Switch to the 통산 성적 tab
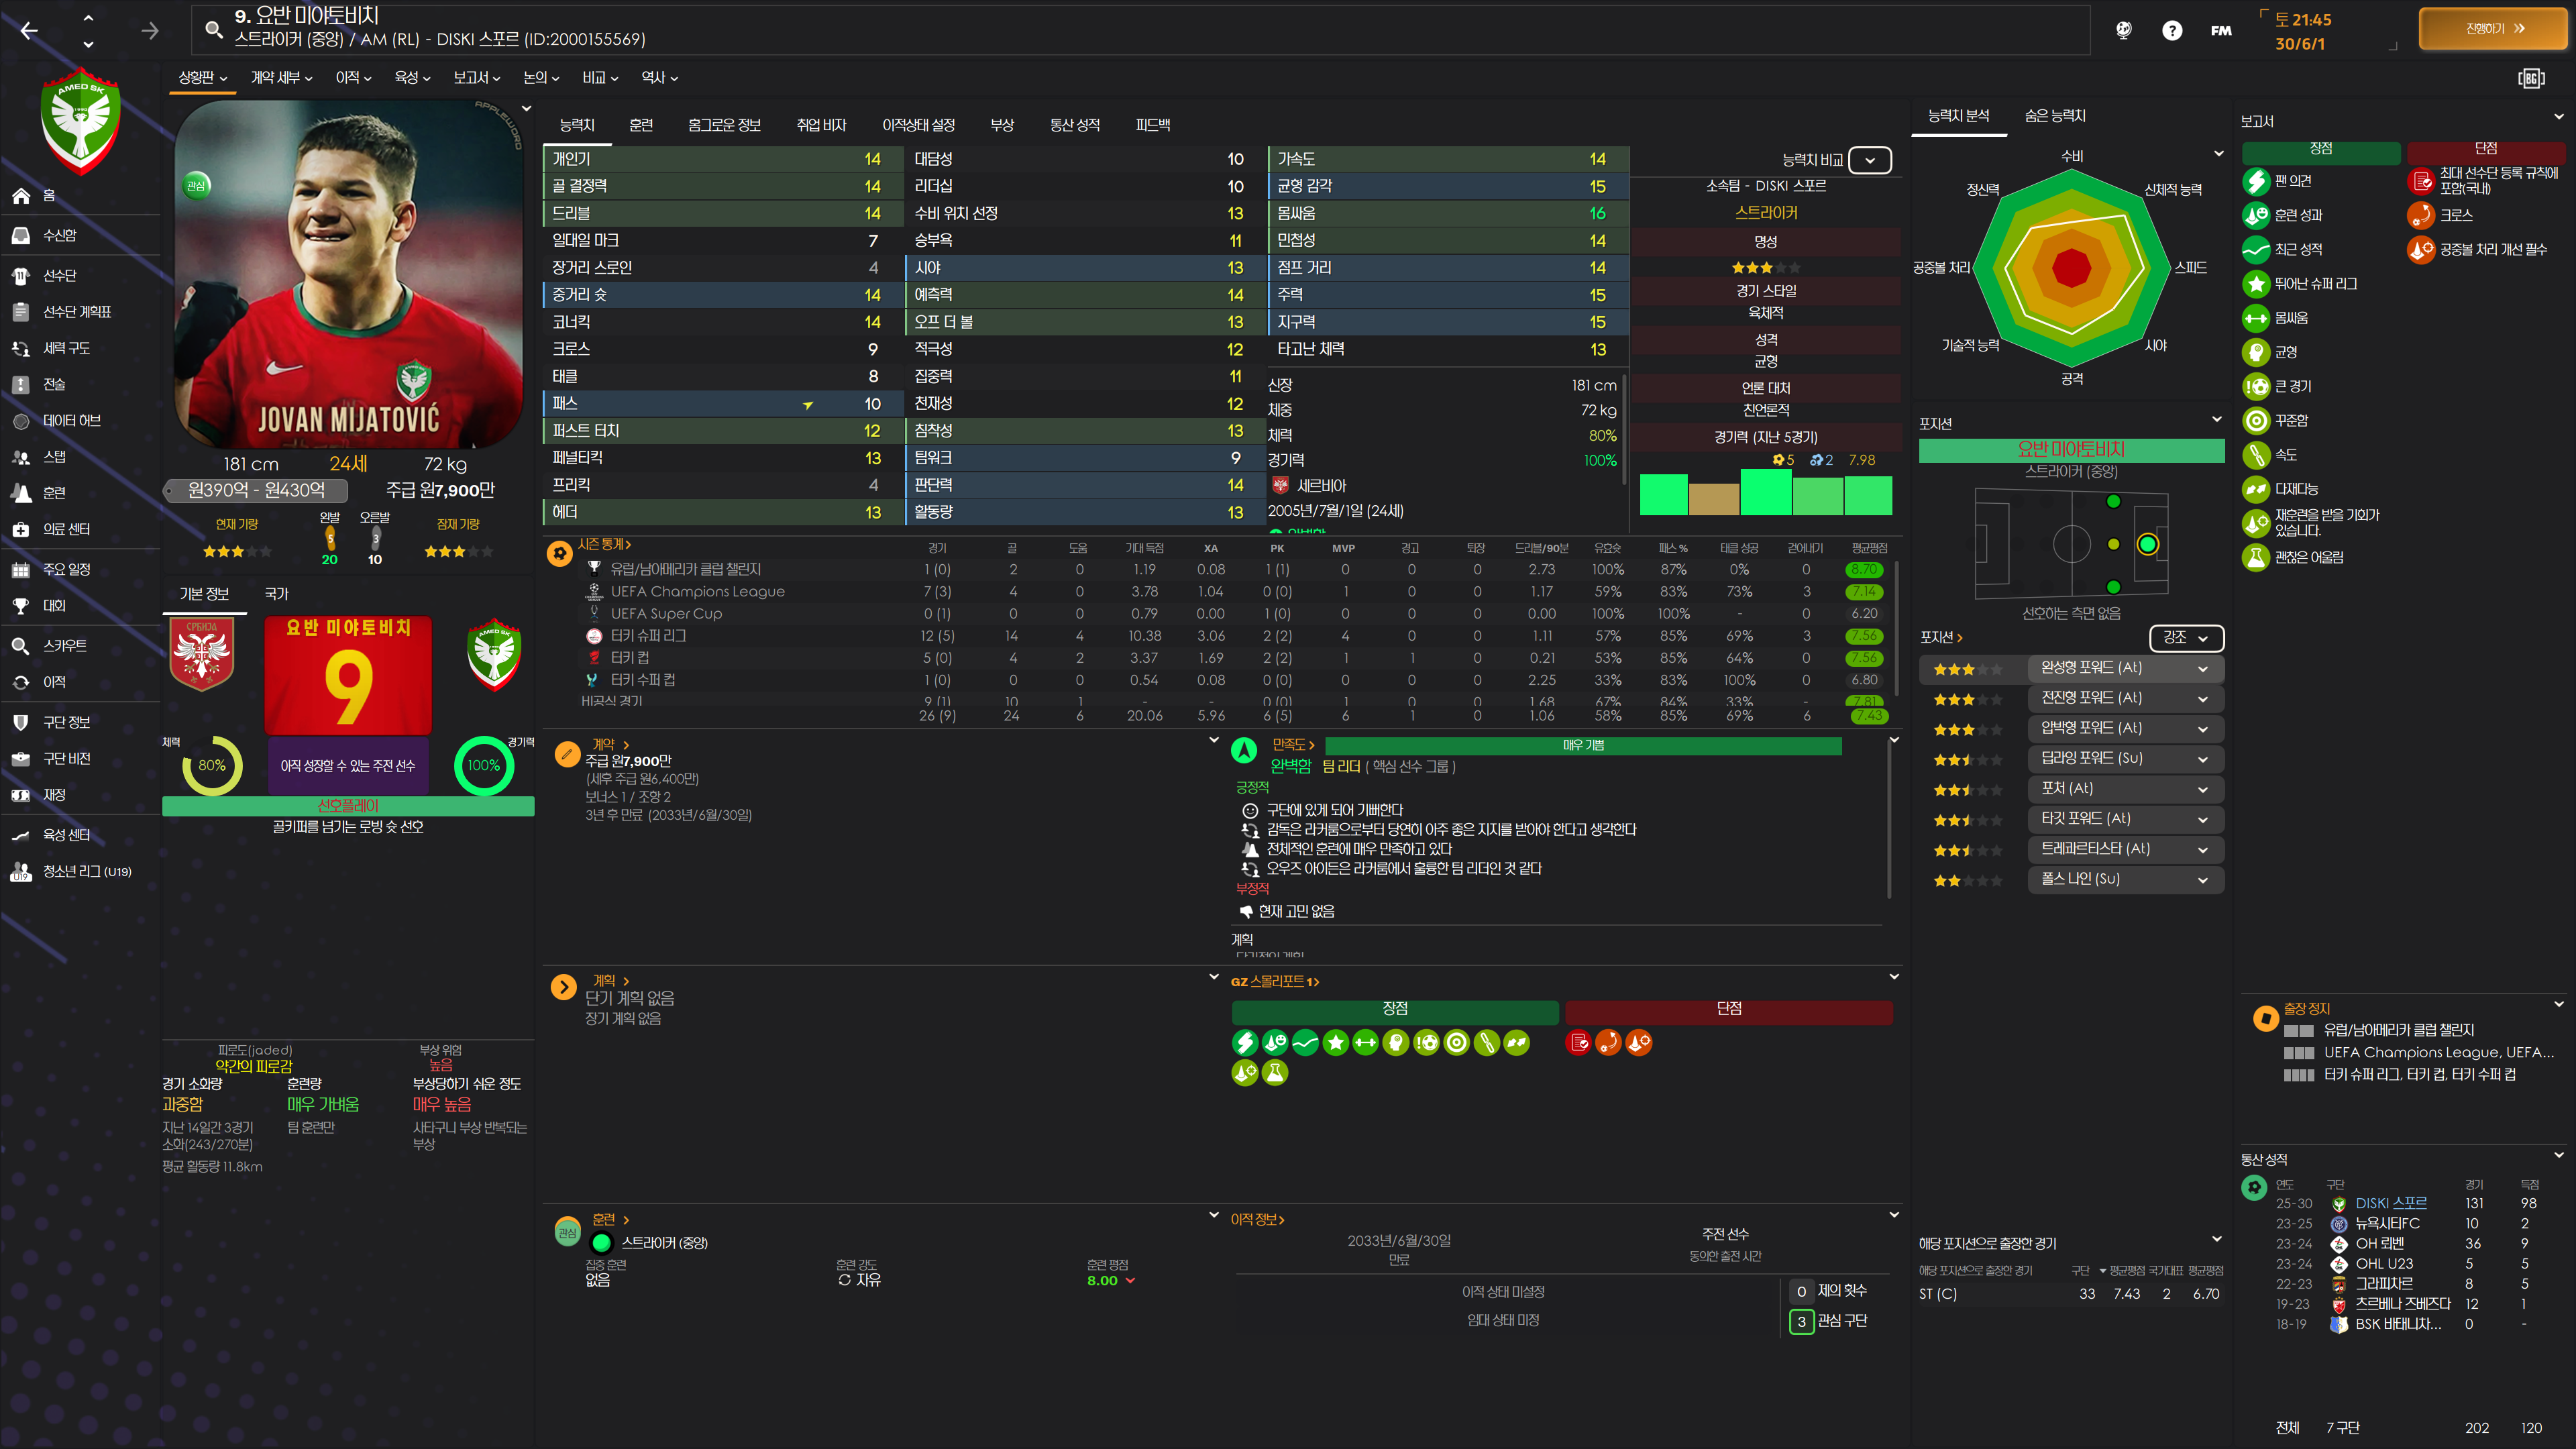Image resolution: width=2576 pixels, height=1449 pixels. 1074,125
